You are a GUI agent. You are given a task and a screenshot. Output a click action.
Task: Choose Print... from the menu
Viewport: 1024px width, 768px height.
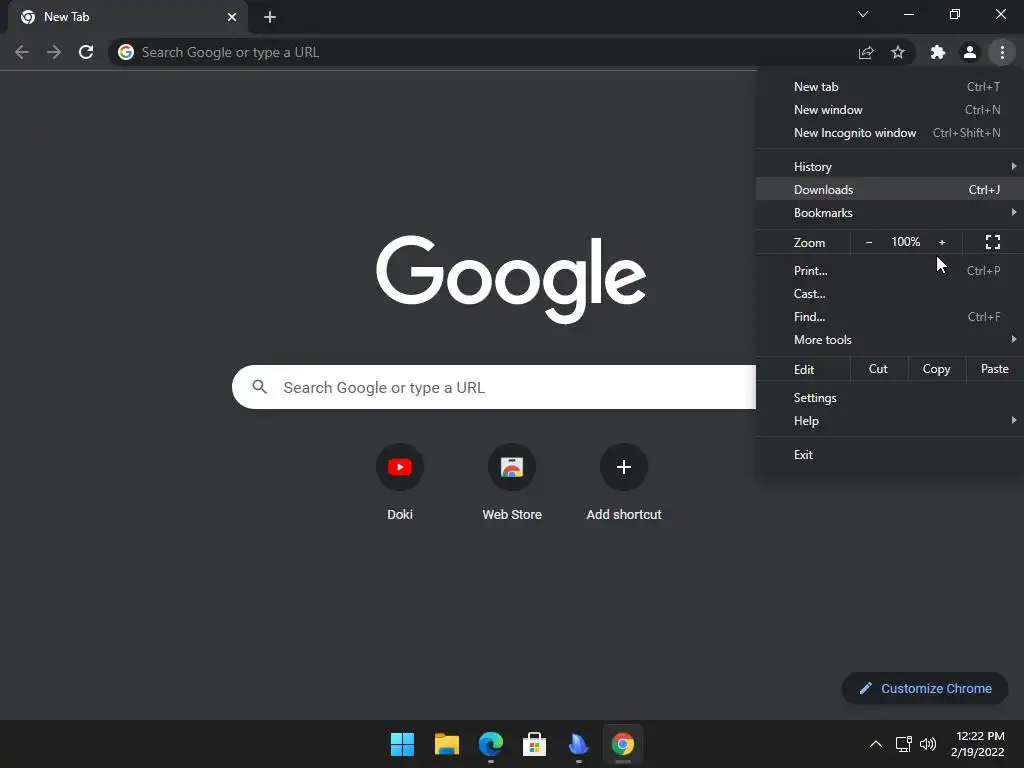(x=889, y=270)
